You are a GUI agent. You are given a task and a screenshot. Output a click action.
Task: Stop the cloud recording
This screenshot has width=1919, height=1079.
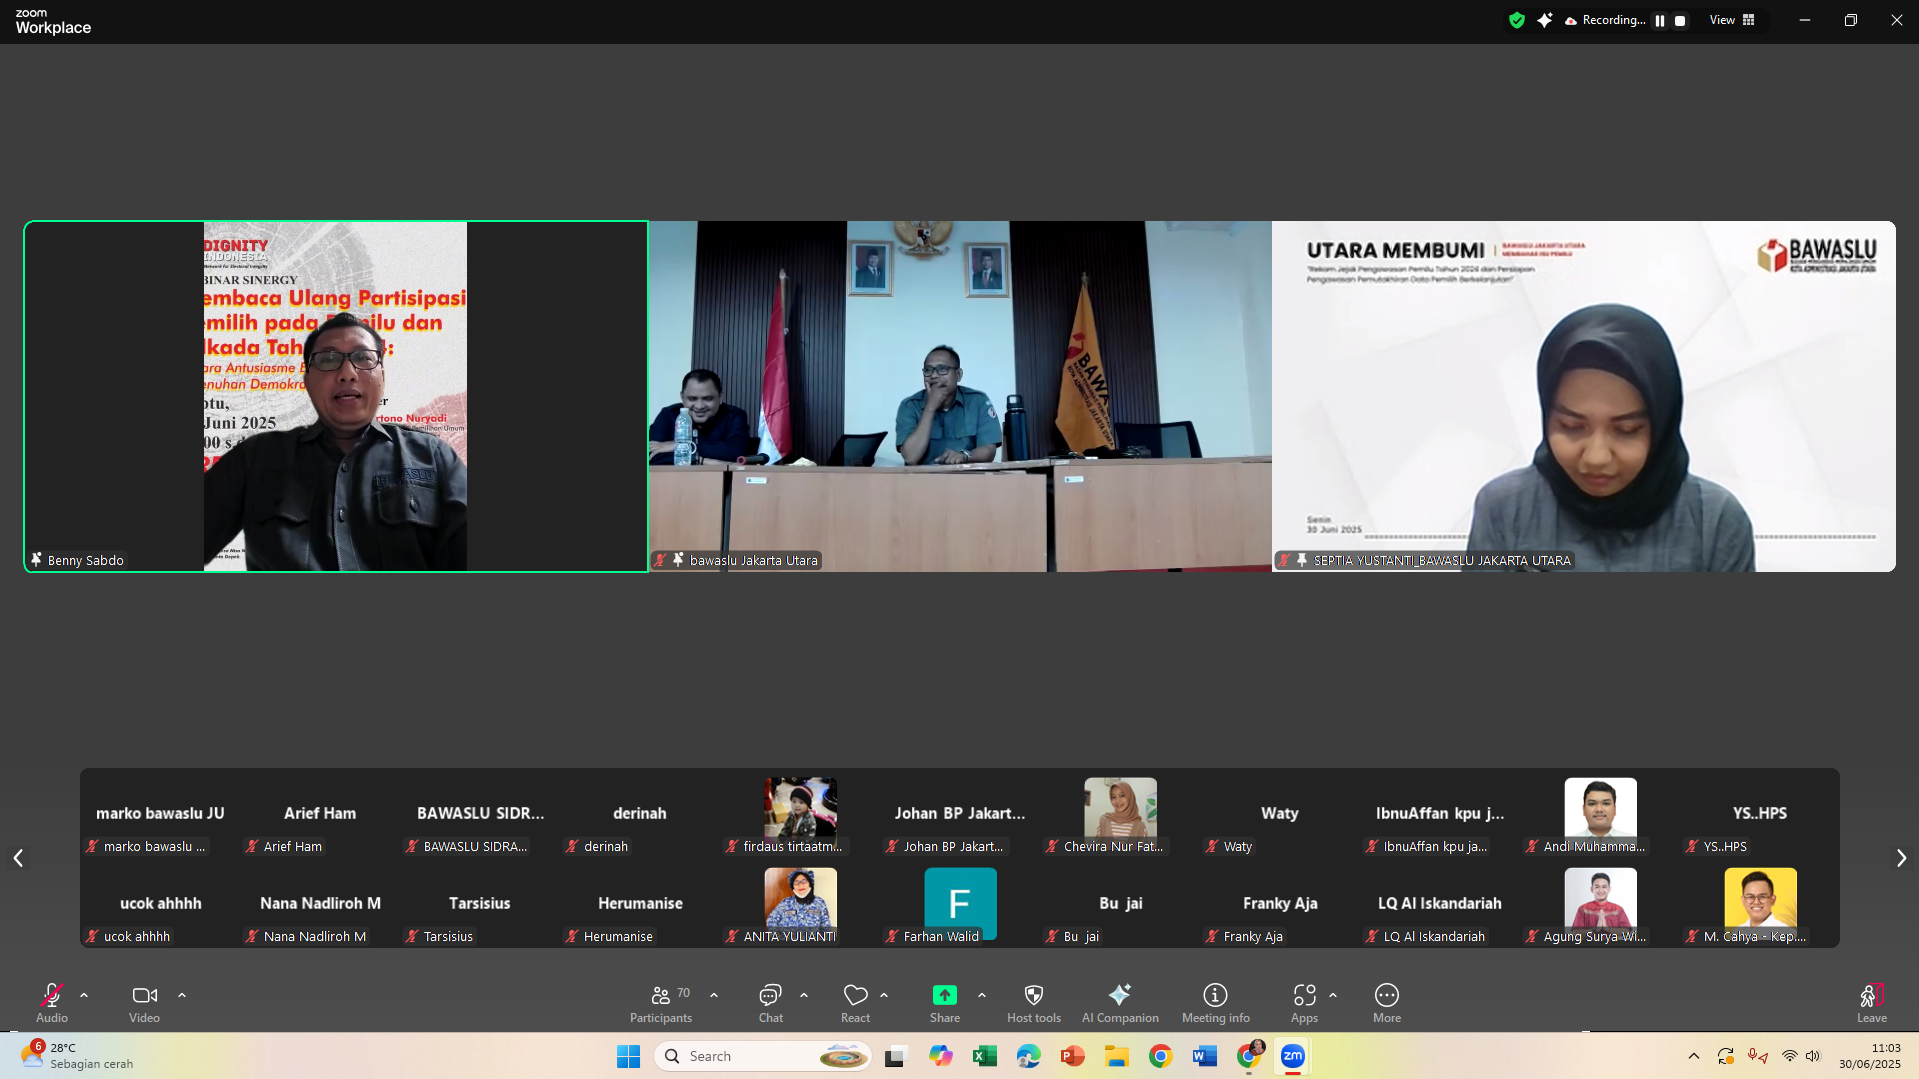coord(1680,21)
